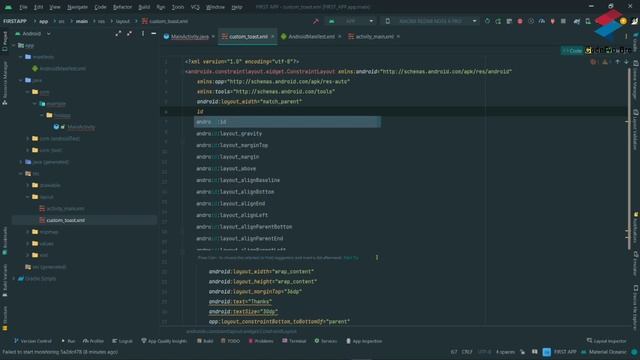Open the Refactor menu
This screenshot has height=360, width=640.
(122, 7)
